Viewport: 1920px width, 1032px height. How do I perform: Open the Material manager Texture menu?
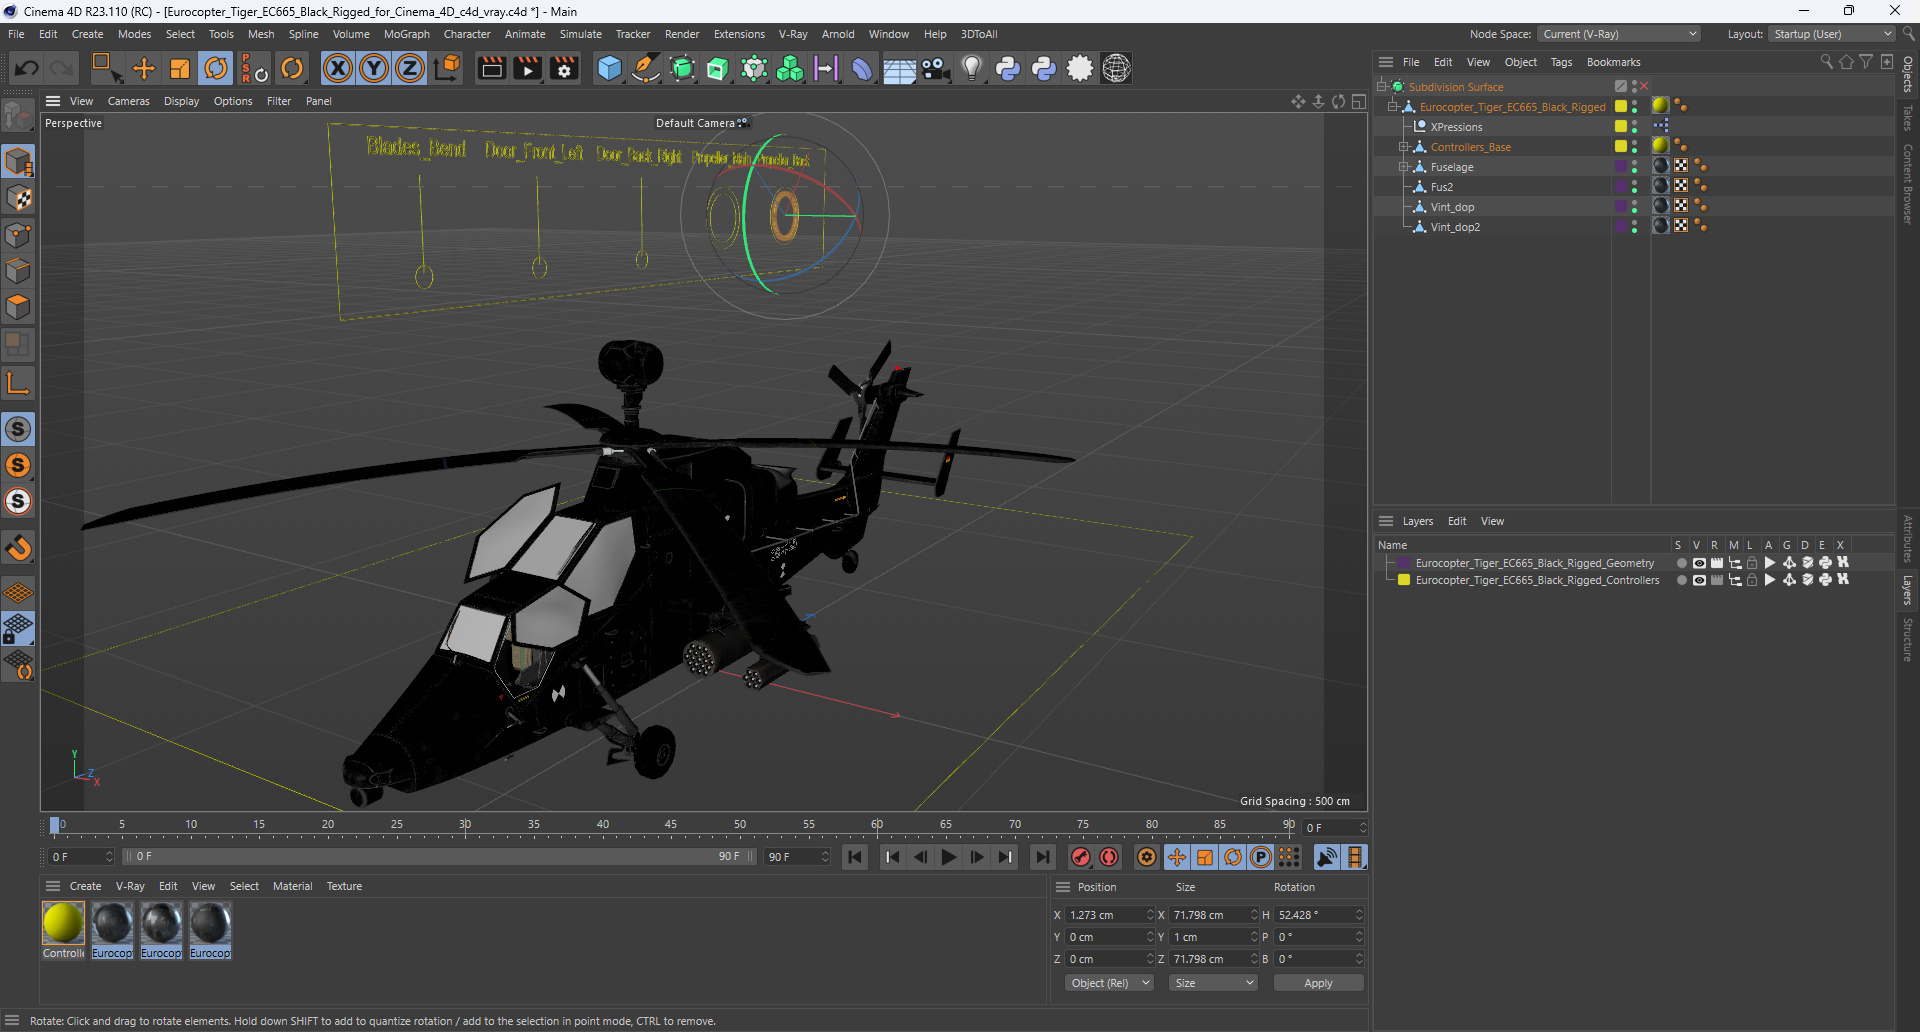click(x=344, y=886)
